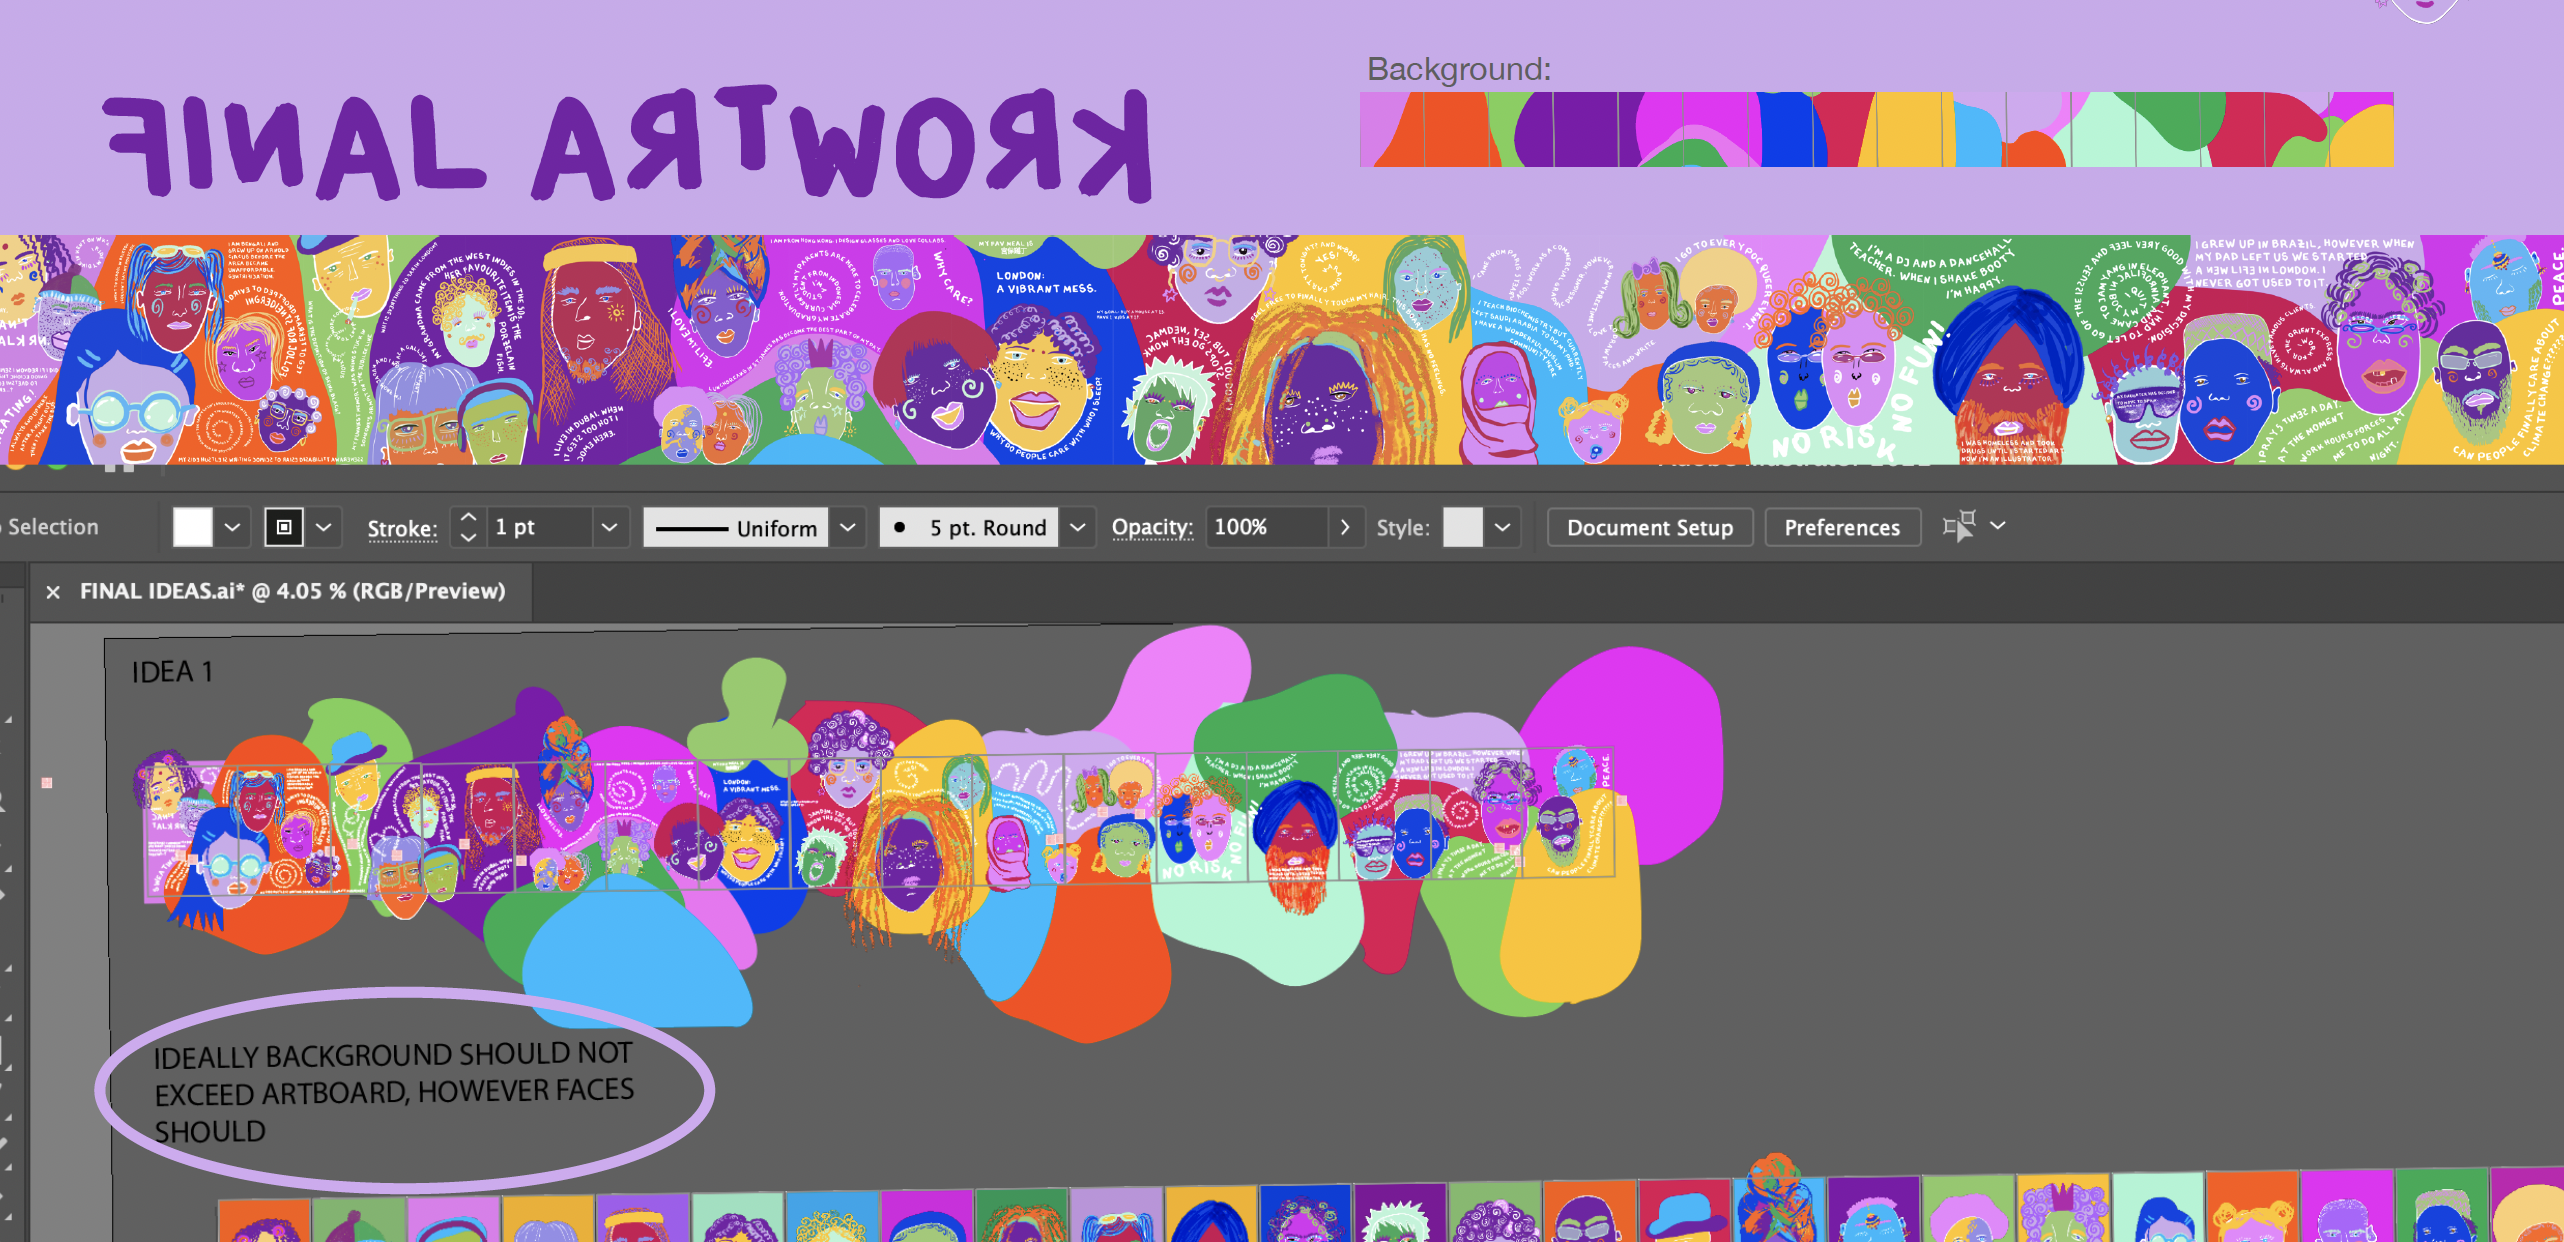Click the align to selection icon
This screenshot has height=1242, width=2564.
pyautogui.click(x=1959, y=526)
